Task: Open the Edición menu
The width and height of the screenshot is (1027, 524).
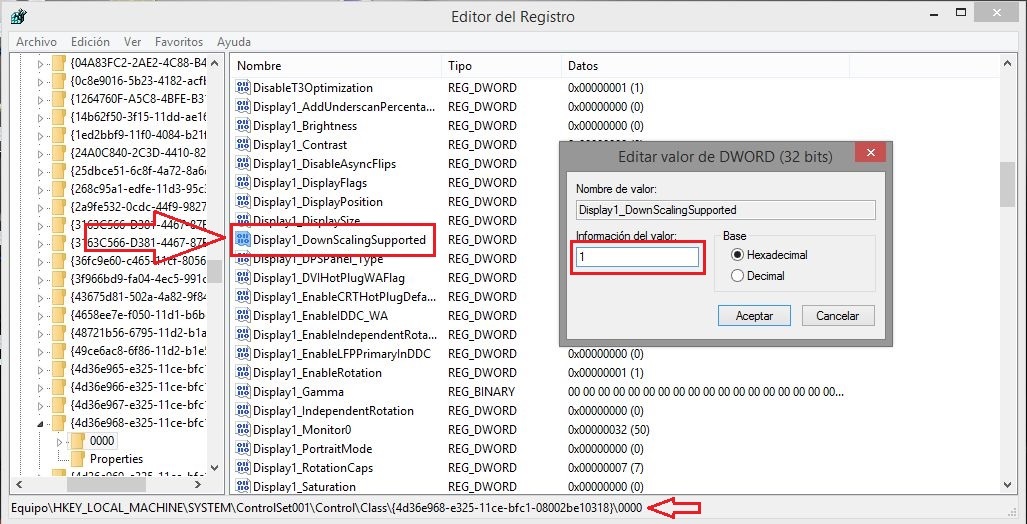Action: pyautogui.click(x=90, y=42)
